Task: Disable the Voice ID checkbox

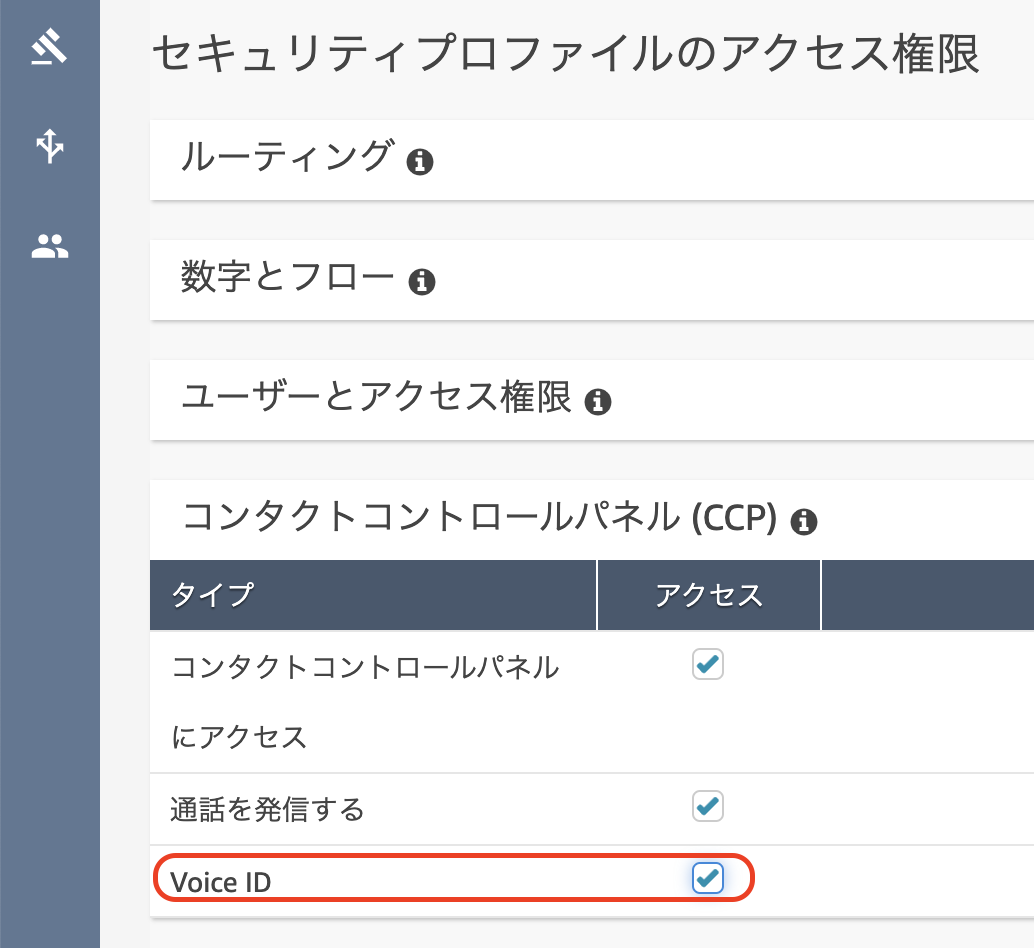Action: click(x=708, y=879)
